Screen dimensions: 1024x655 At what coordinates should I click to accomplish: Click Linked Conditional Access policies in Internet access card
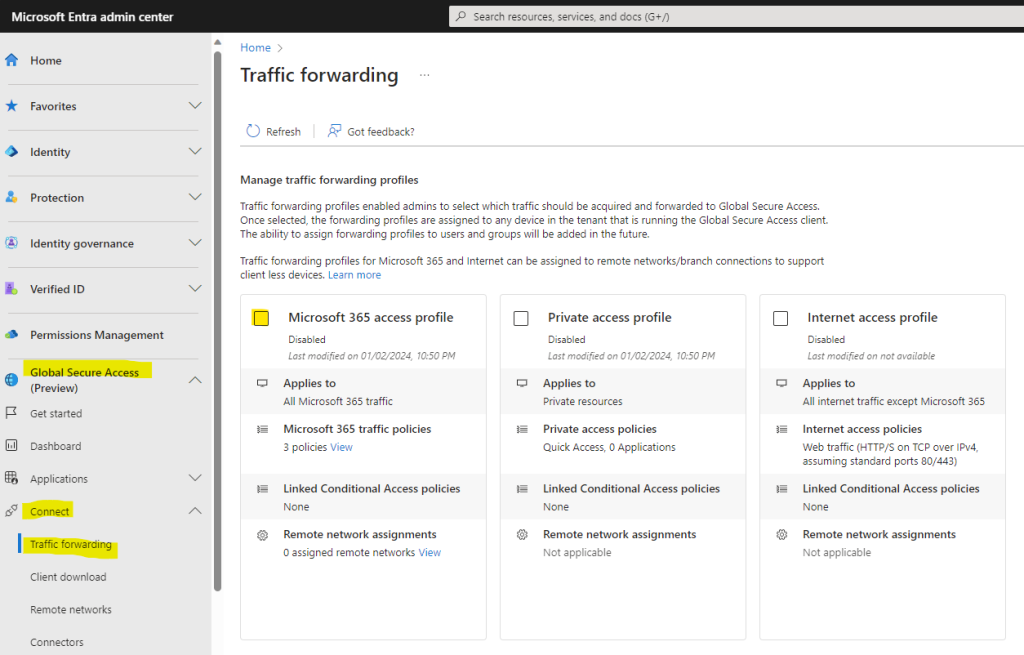[x=891, y=488]
